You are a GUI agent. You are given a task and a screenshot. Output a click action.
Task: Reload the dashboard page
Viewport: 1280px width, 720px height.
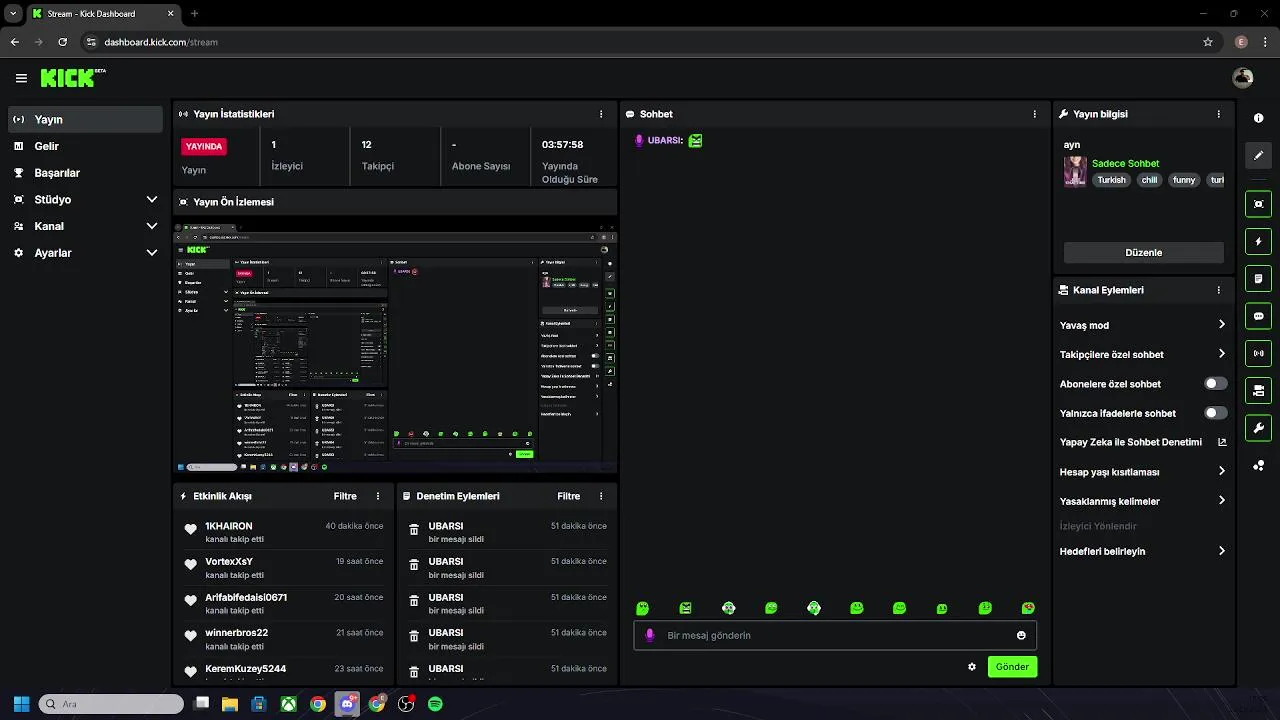(x=62, y=42)
